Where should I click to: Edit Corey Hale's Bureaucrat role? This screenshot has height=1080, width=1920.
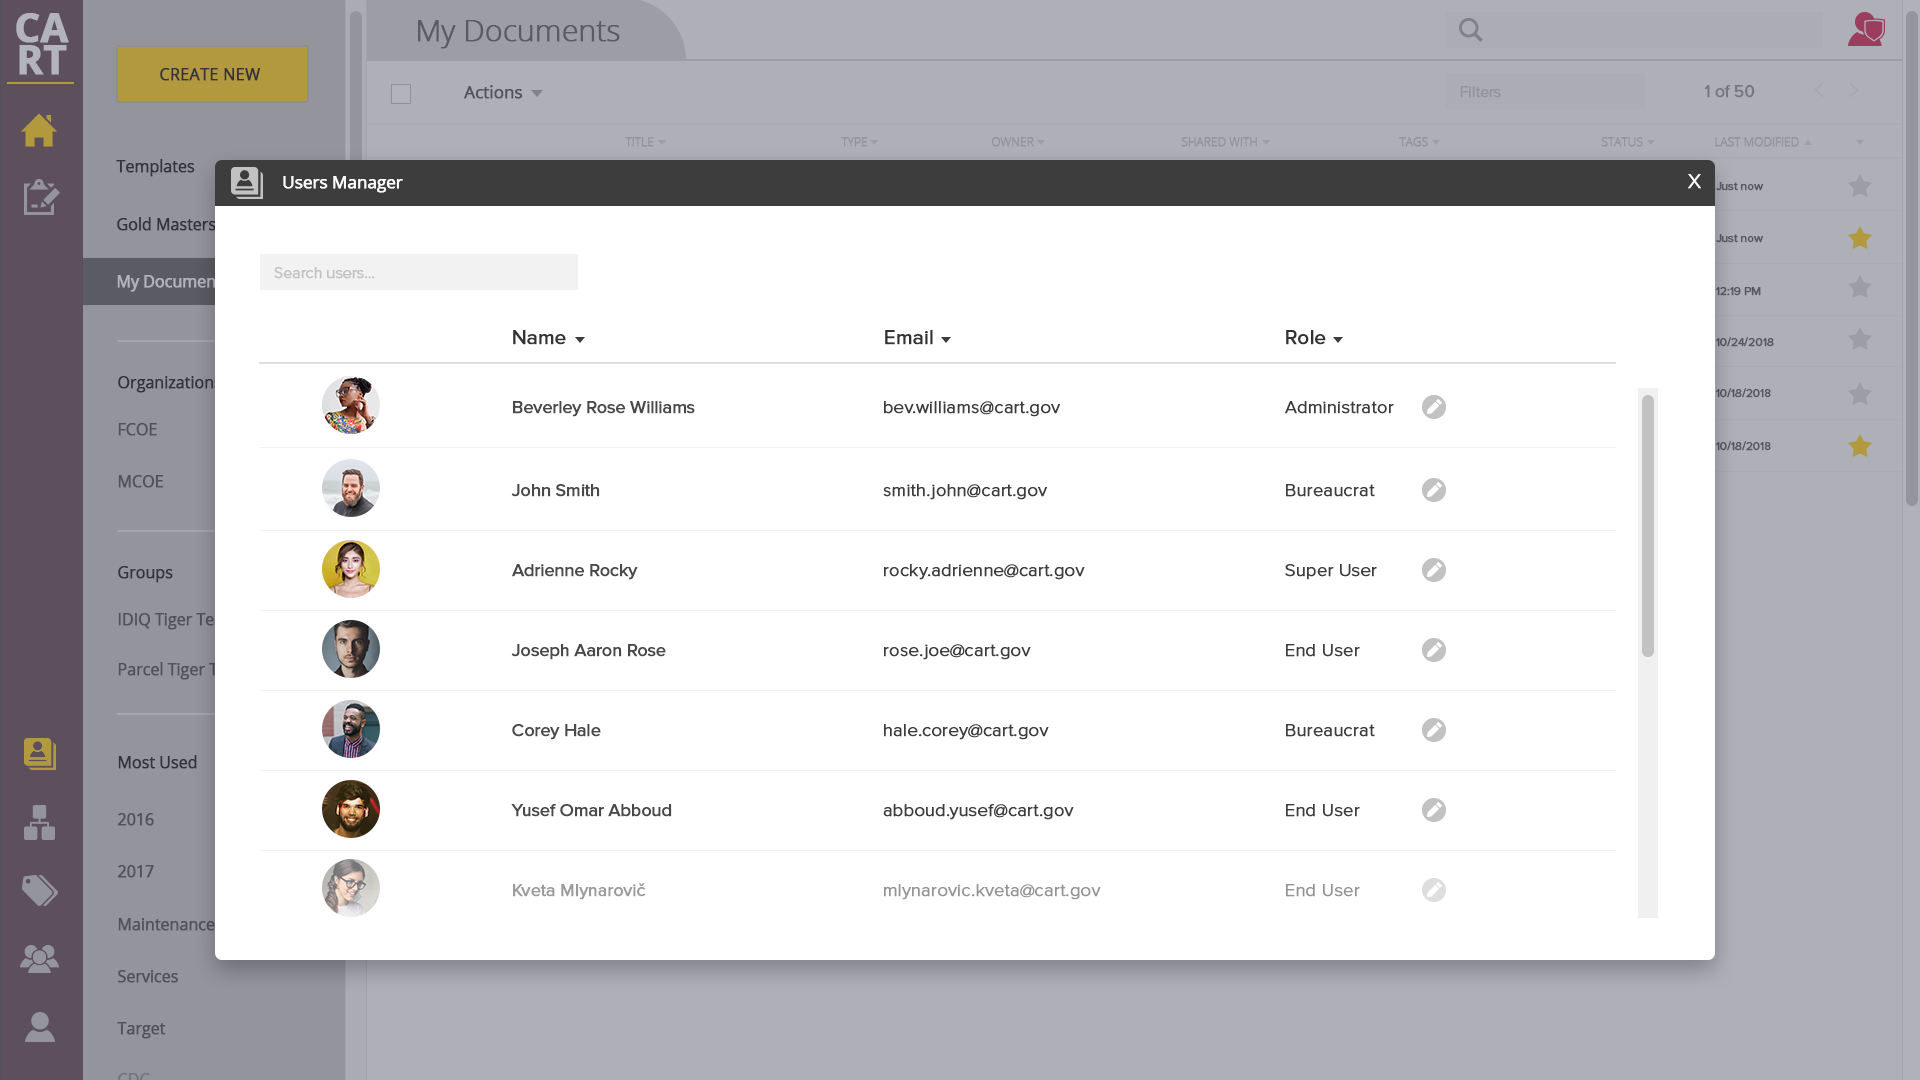tap(1433, 730)
